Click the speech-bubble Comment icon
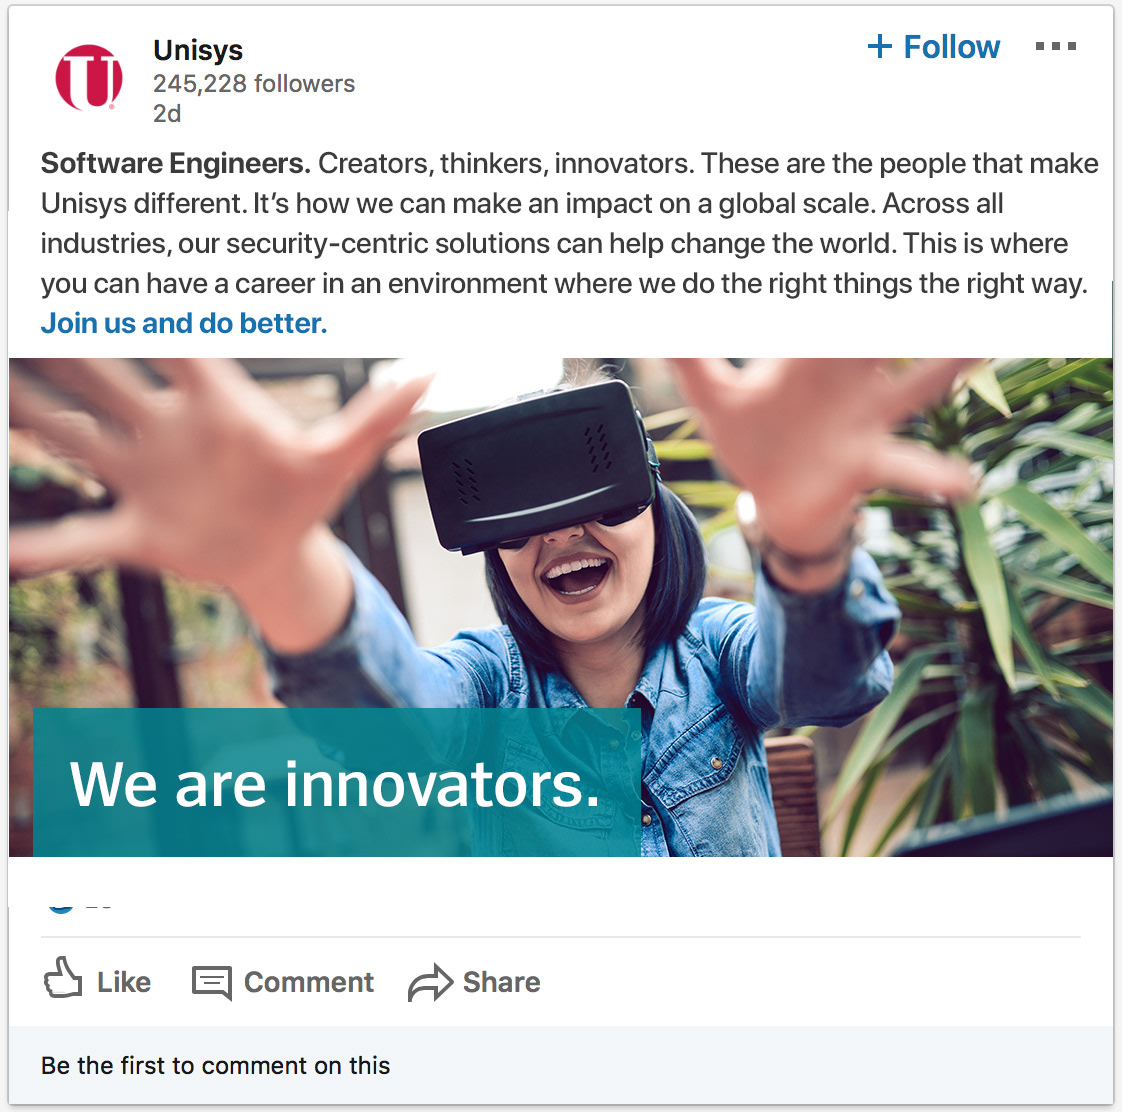Viewport: 1122px width, 1112px height. pyautogui.click(x=212, y=982)
